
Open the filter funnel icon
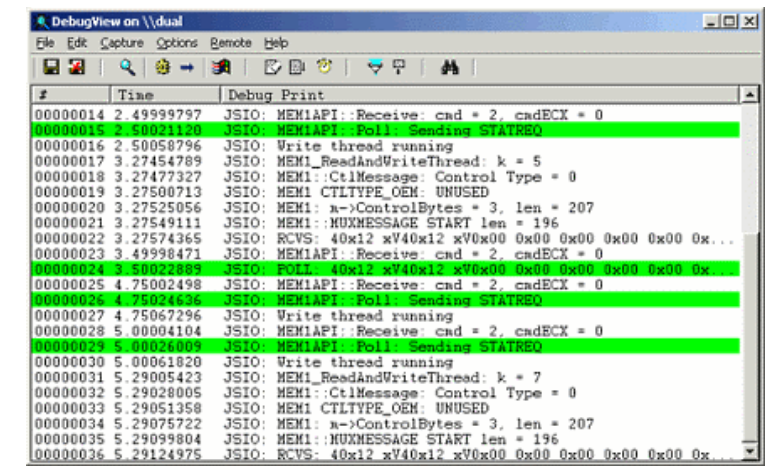point(375,67)
